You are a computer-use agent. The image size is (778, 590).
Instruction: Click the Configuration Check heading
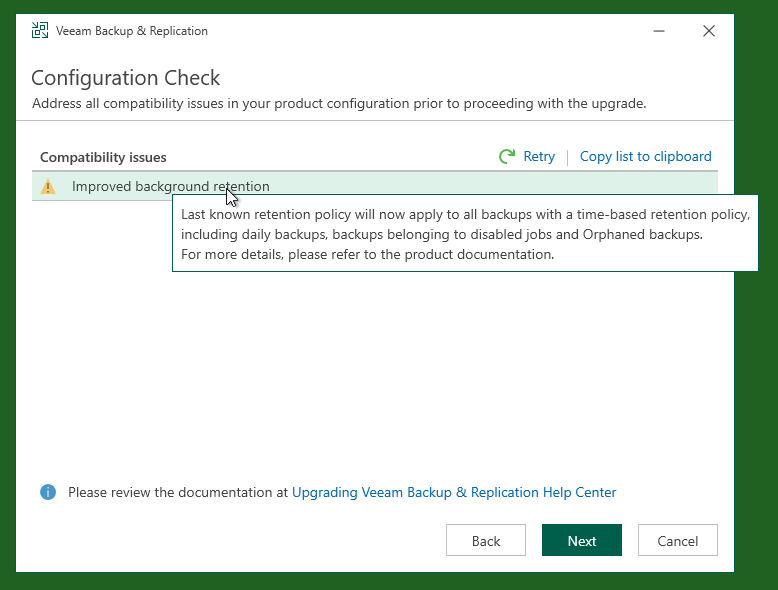click(x=126, y=78)
